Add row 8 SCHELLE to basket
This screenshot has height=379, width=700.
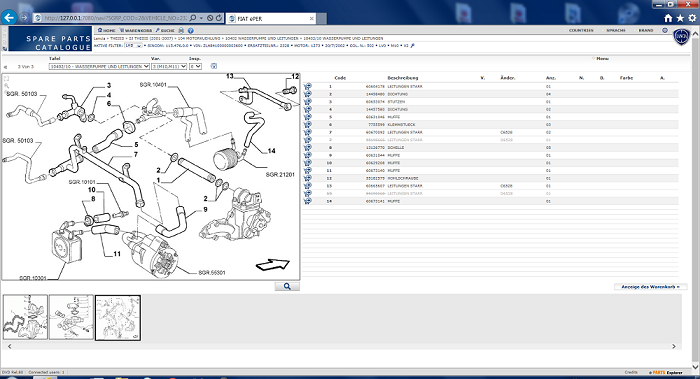coord(308,148)
